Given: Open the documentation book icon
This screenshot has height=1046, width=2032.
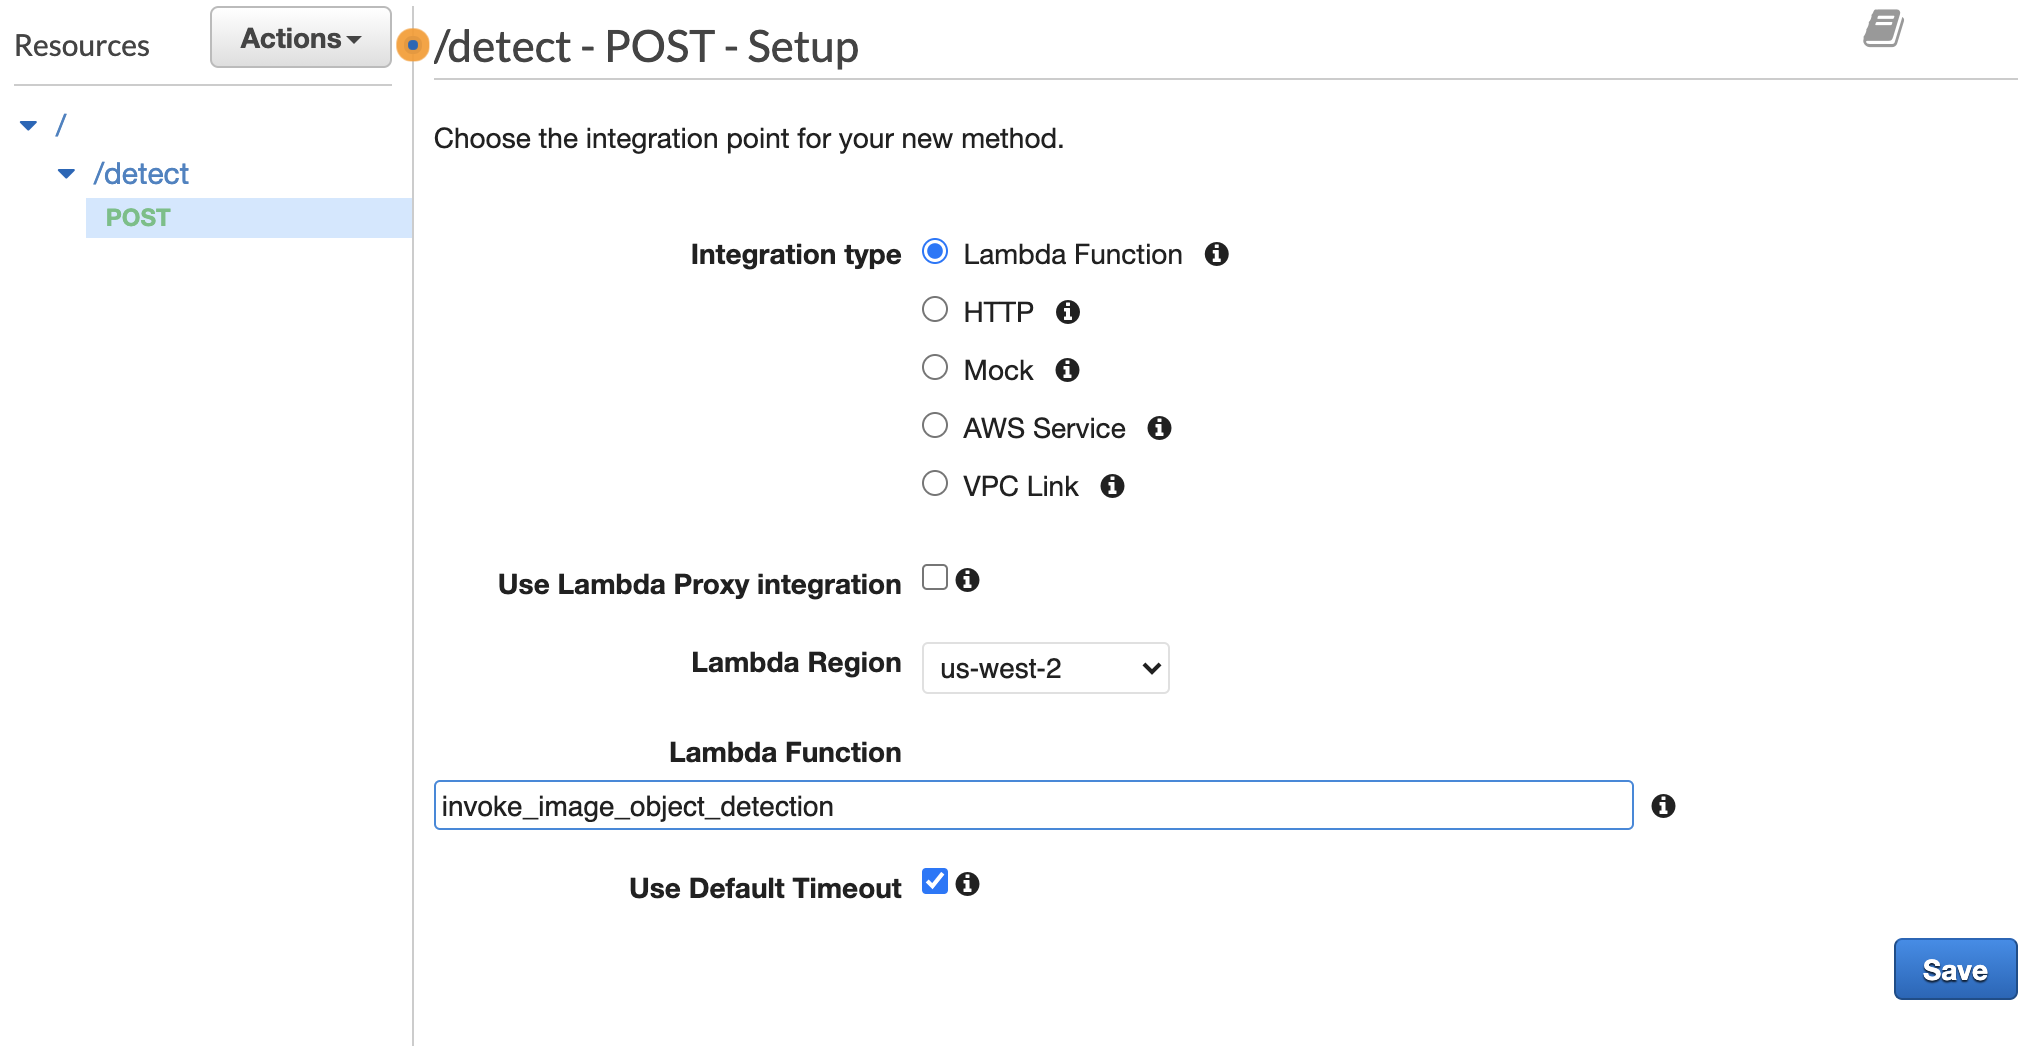Looking at the screenshot, I should coord(1883,28).
